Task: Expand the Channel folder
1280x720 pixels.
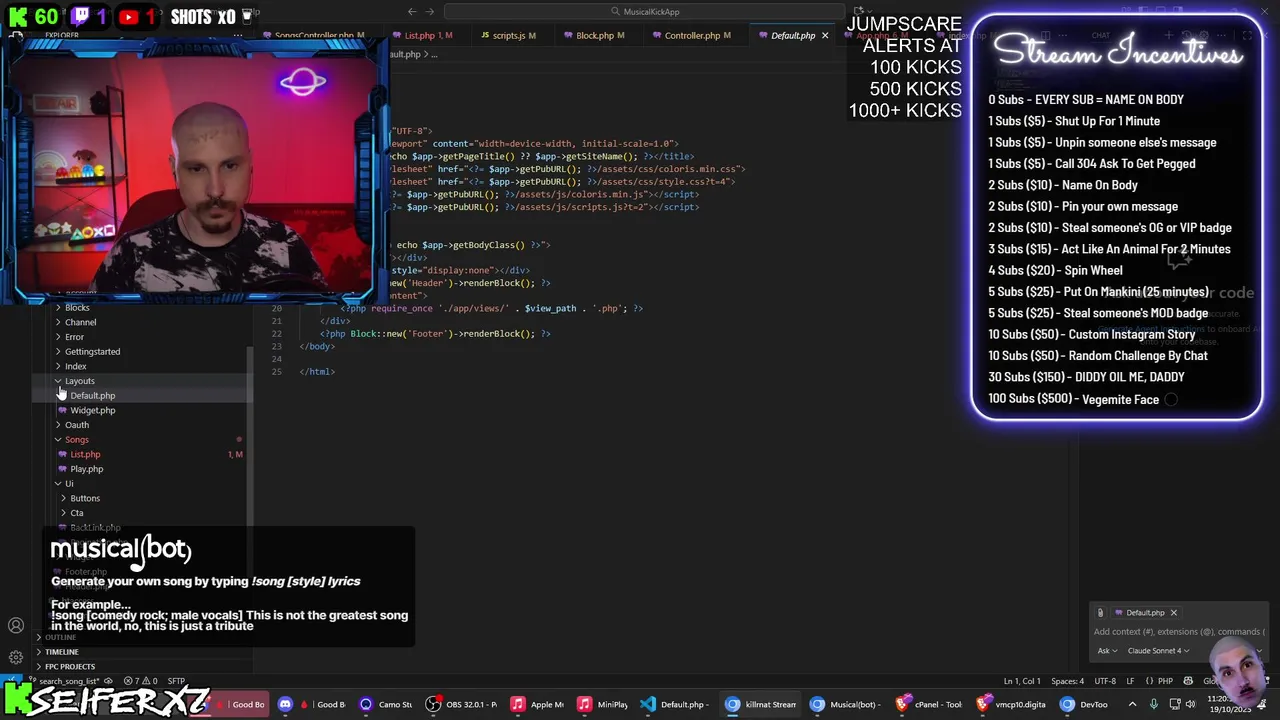Action: coord(80,322)
